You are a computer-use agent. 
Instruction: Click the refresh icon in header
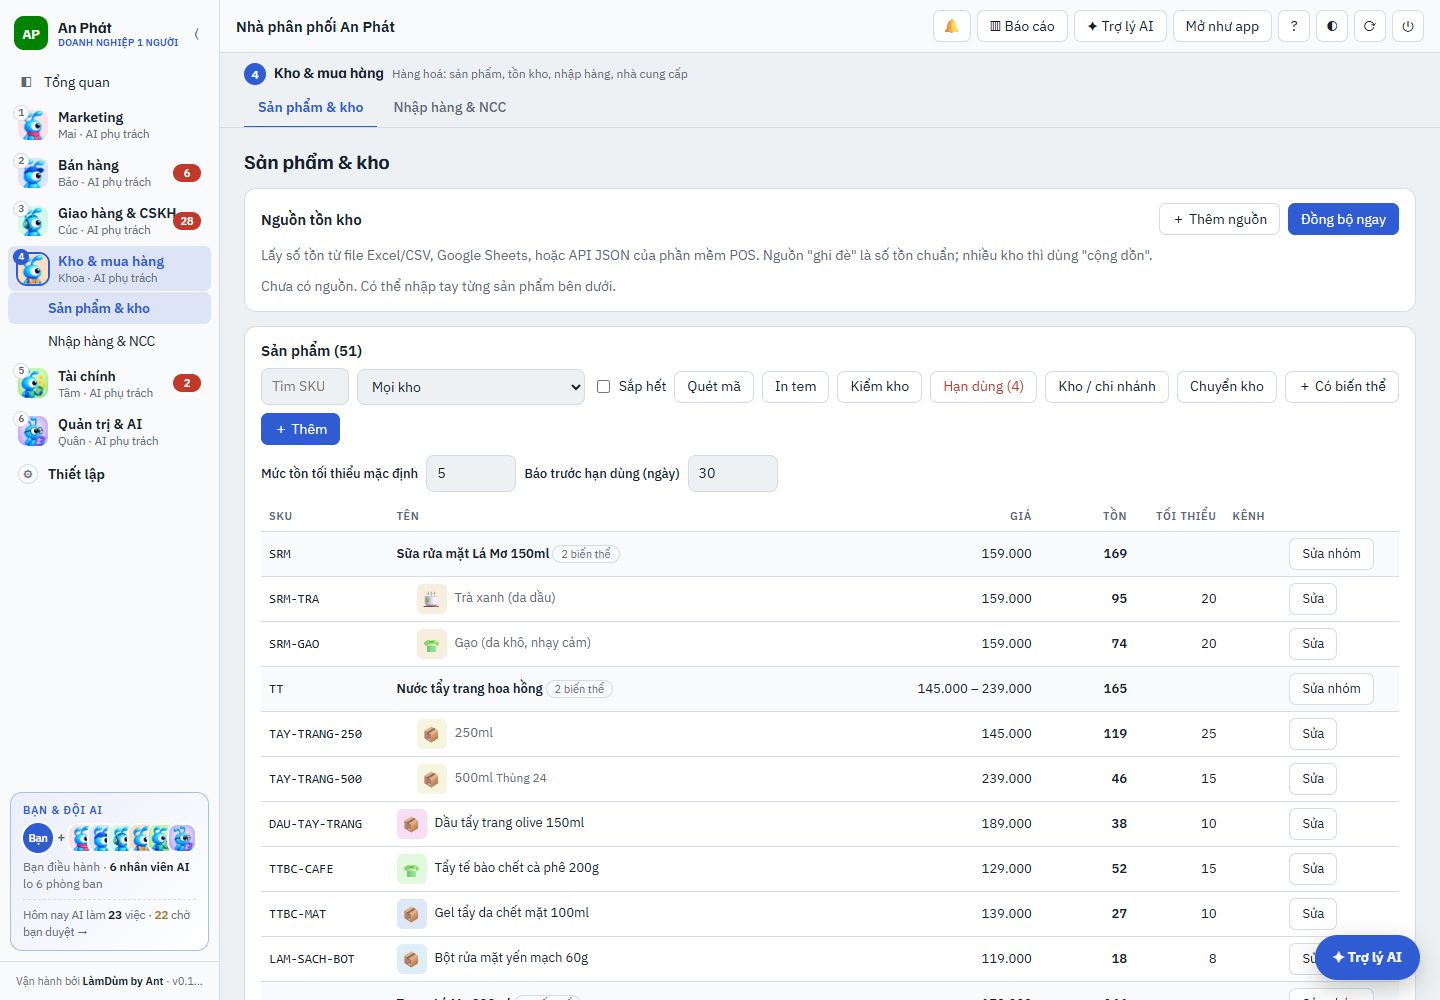1370,26
